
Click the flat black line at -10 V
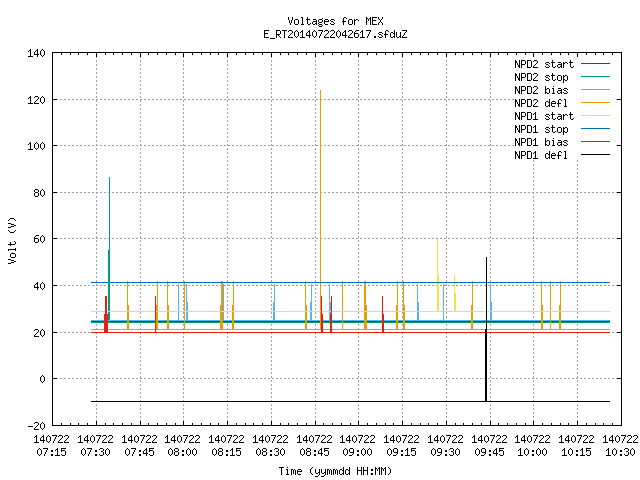tap(350, 402)
